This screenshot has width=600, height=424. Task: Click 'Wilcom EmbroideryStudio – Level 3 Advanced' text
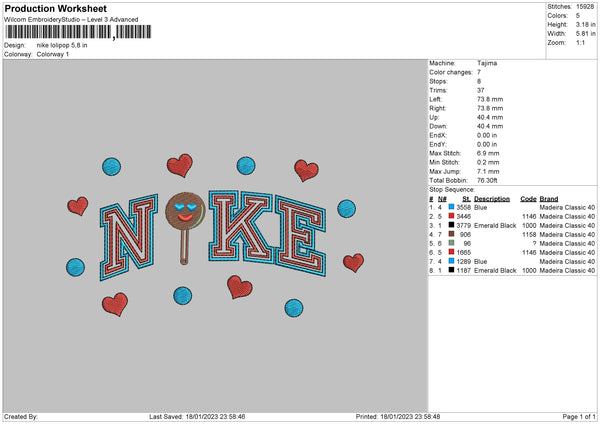(x=71, y=20)
